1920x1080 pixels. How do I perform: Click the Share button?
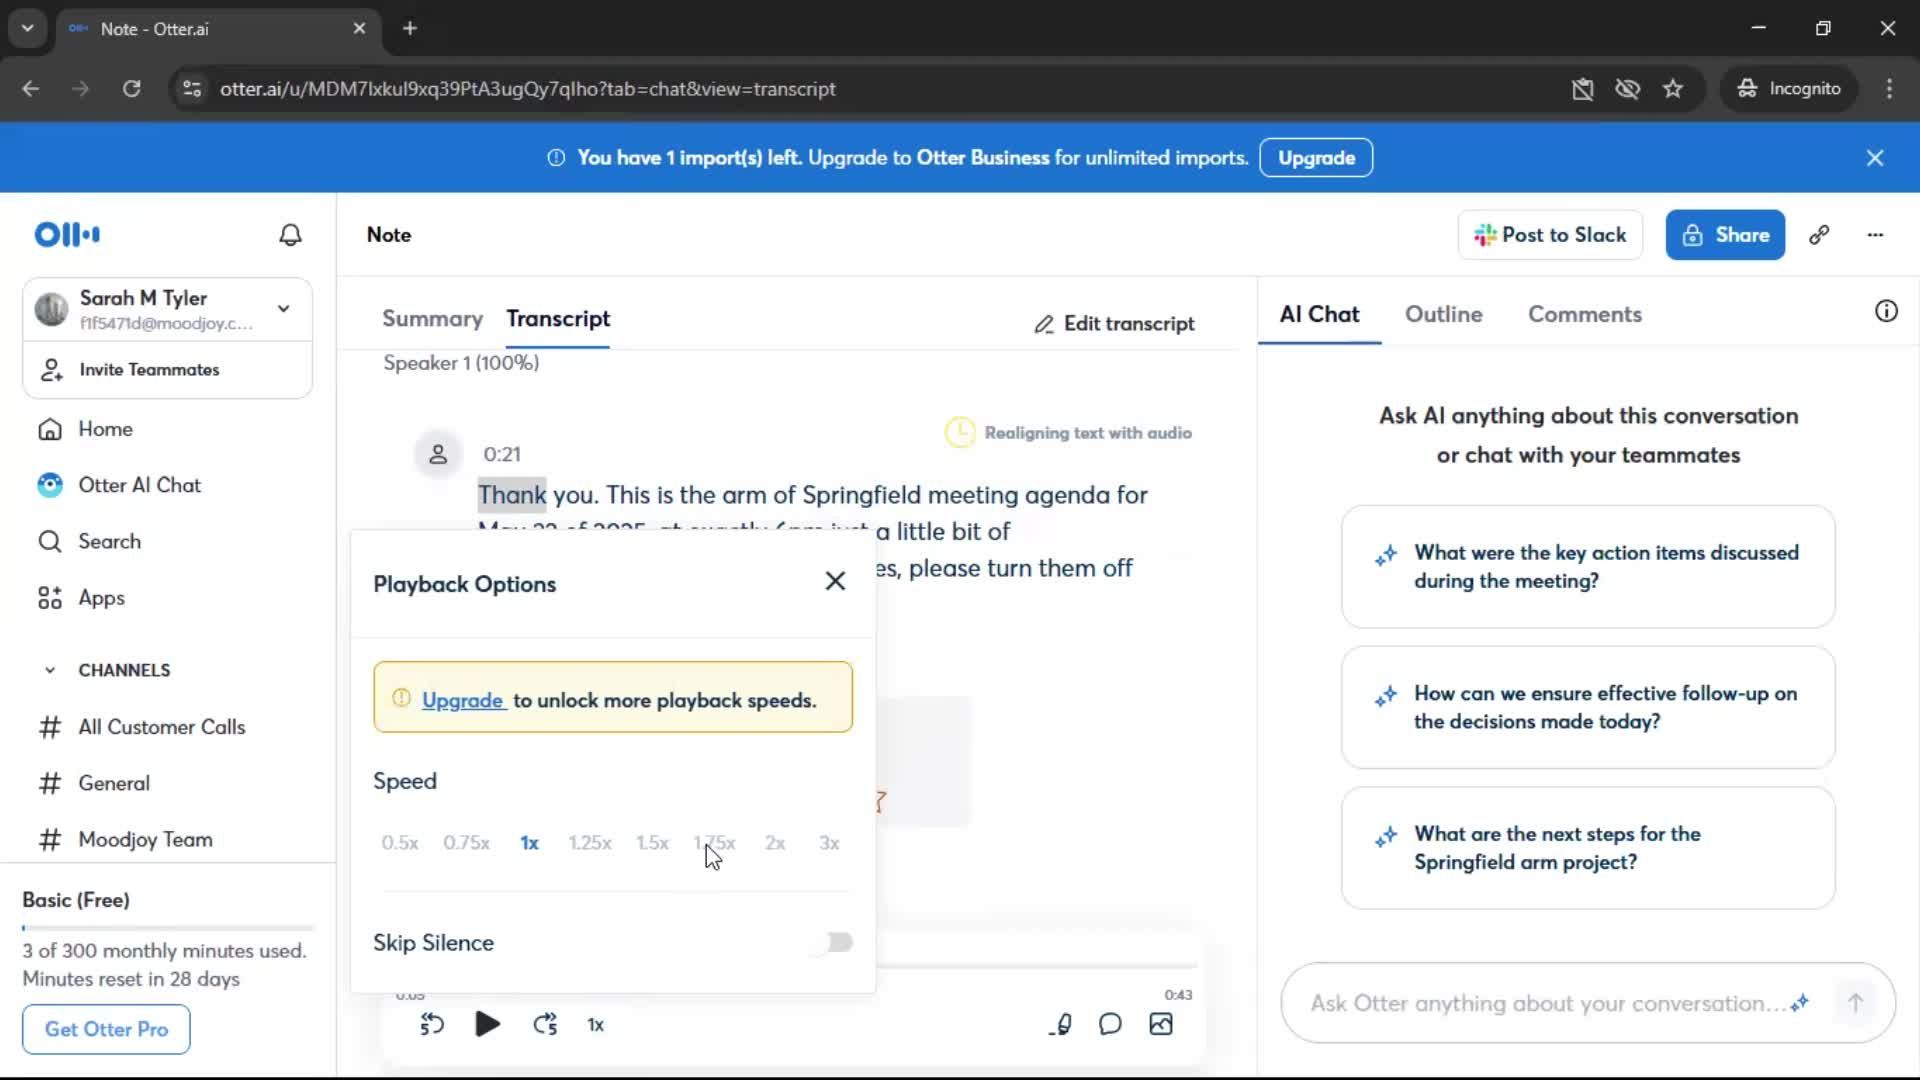(1725, 235)
